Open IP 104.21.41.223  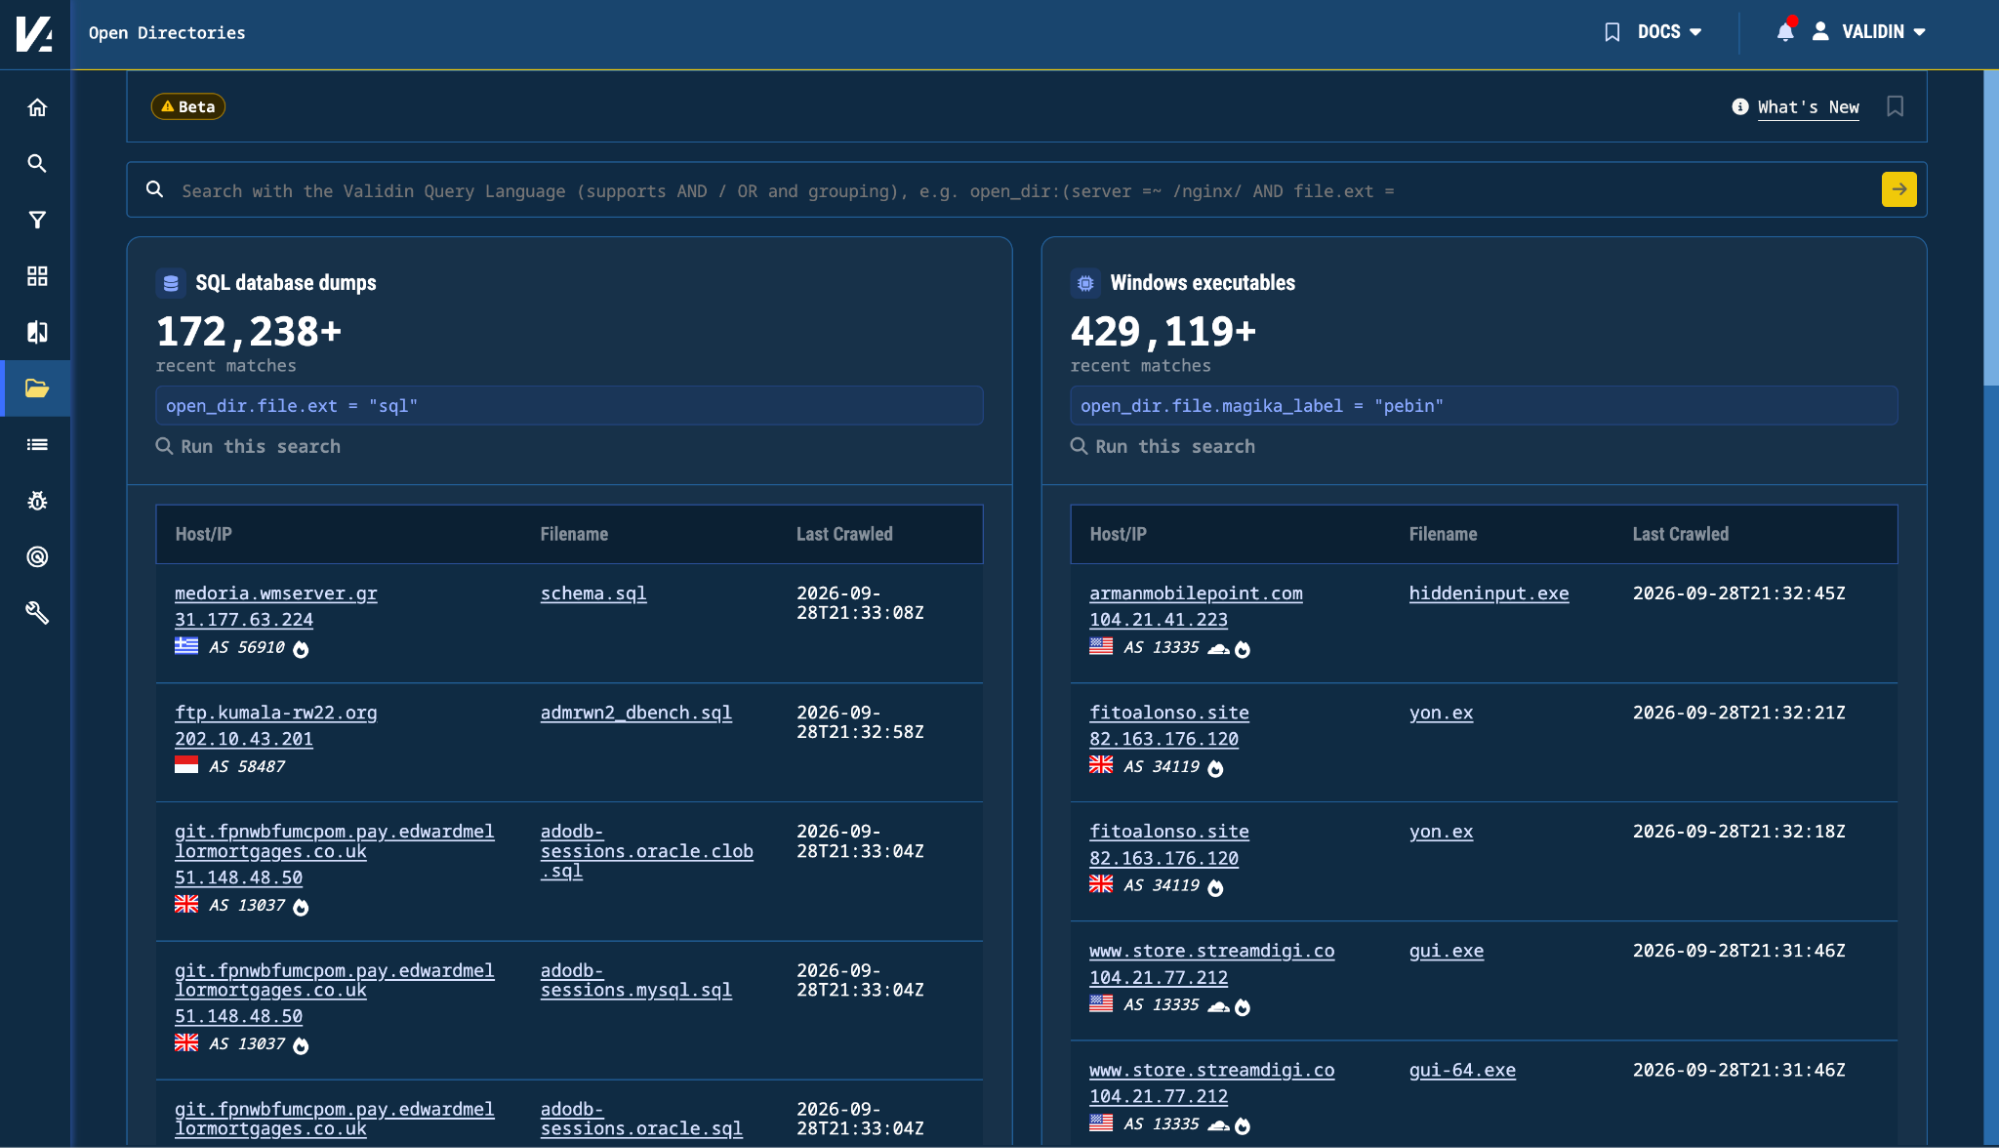(1158, 620)
